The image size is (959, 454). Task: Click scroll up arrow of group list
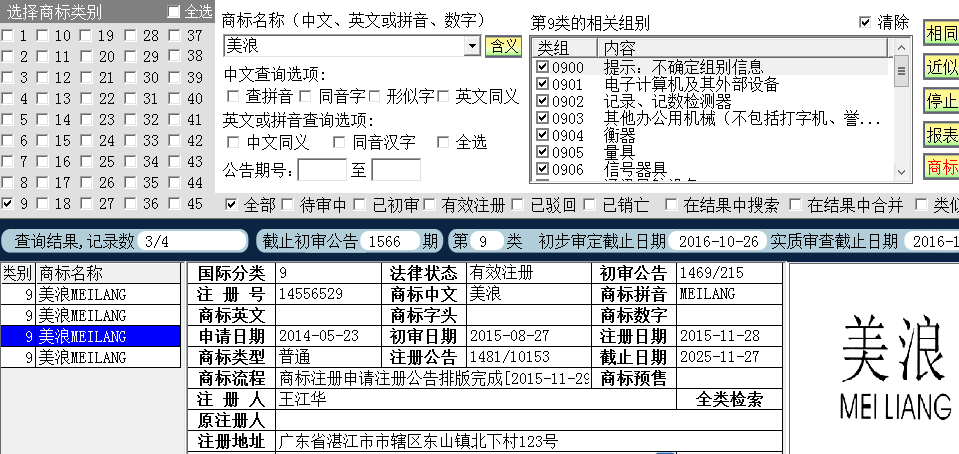click(x=902, y=47)
